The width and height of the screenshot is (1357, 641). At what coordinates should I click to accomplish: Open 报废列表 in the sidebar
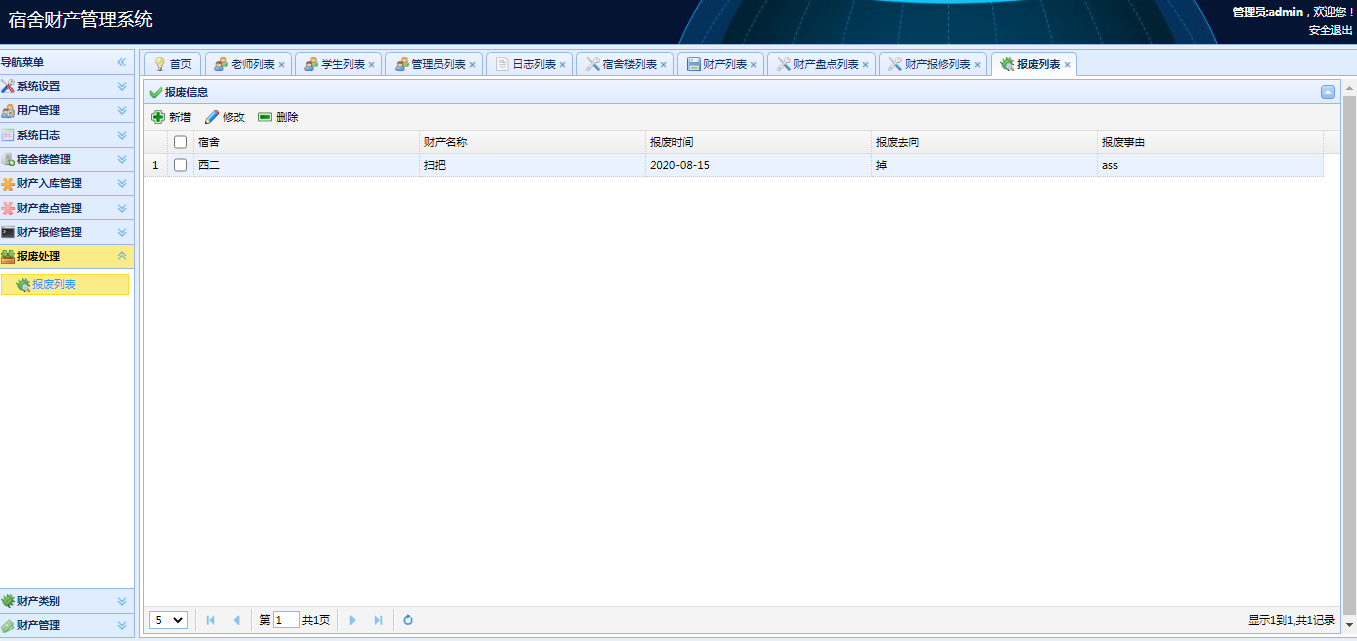(54, 284)
